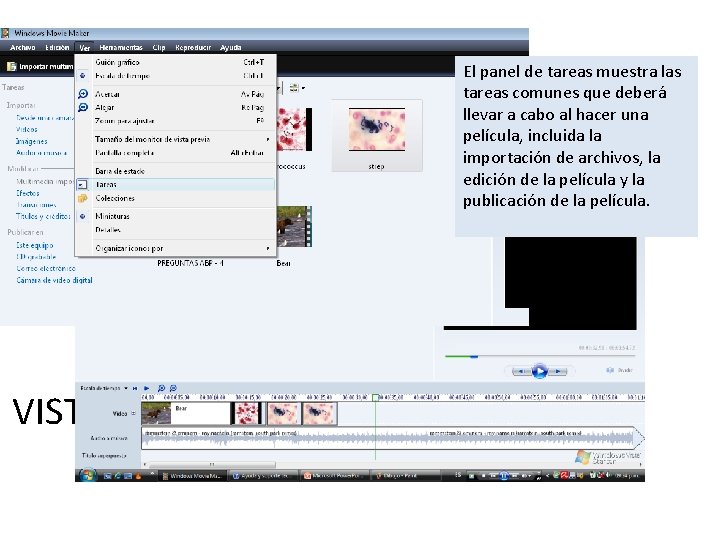The image size is (720, 540).
Task: Click the preview playback seek bar
Action: (540, 356)
